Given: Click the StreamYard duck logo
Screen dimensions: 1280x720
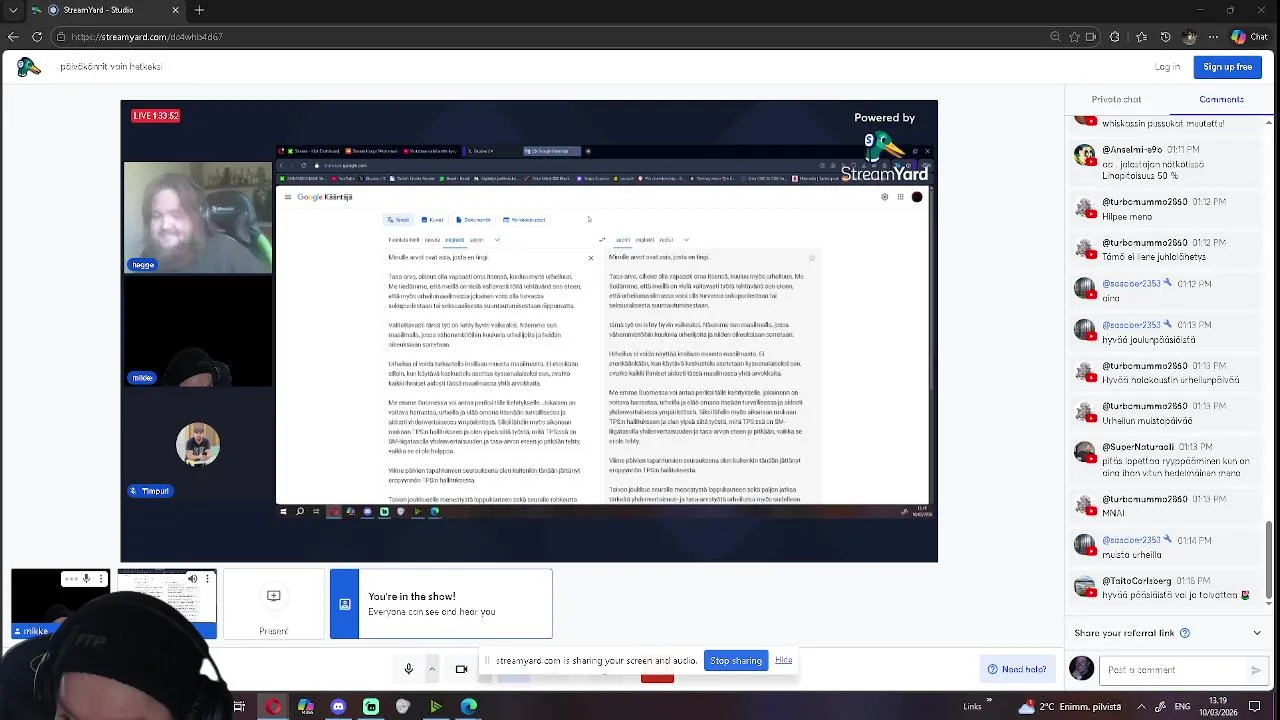Looking at the screenshot, I should [x=28, y=67].
